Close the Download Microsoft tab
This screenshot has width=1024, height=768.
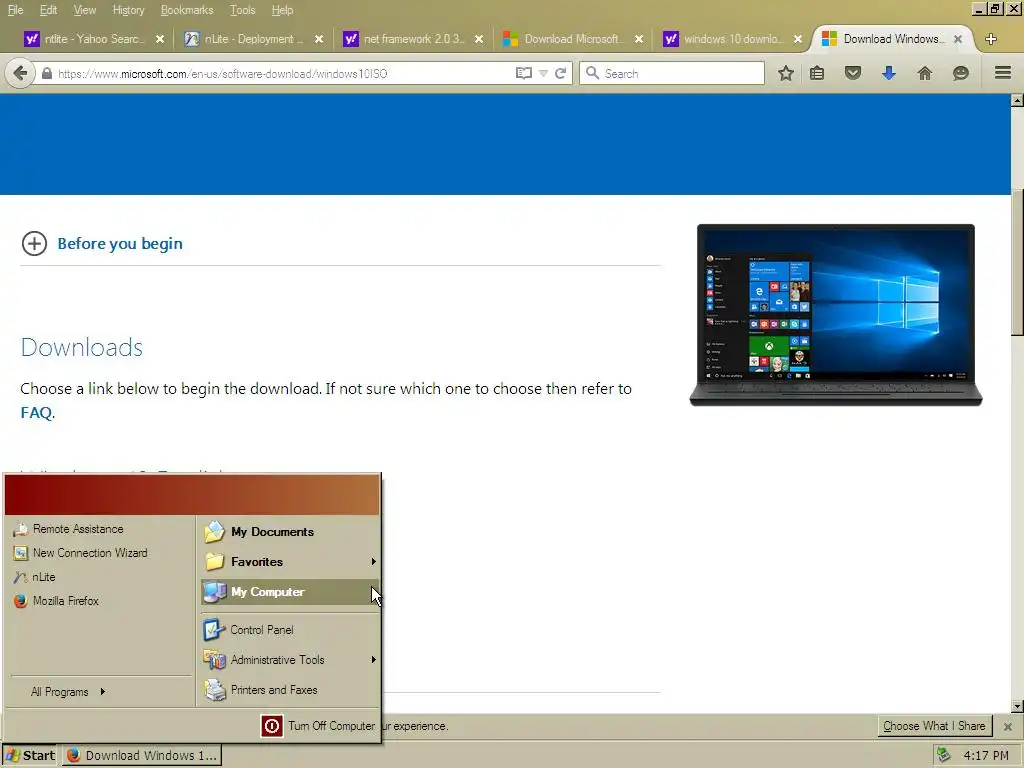tap(639, 39)
